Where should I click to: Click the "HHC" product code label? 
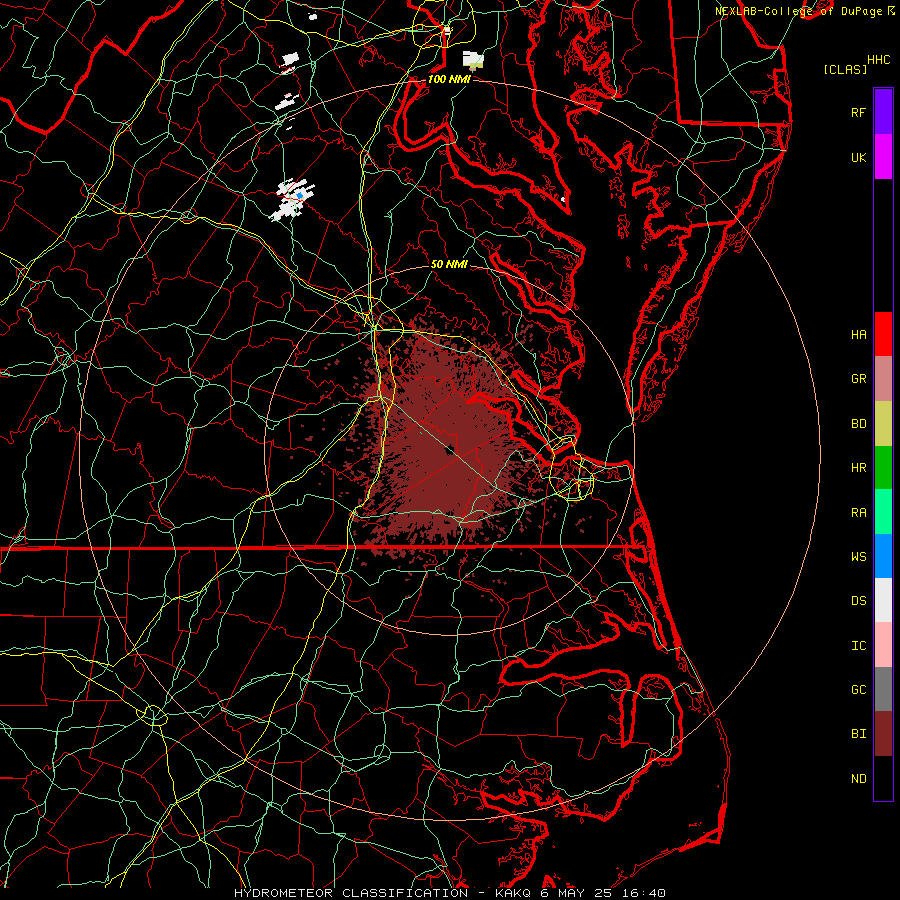click(x=879, y=60)
